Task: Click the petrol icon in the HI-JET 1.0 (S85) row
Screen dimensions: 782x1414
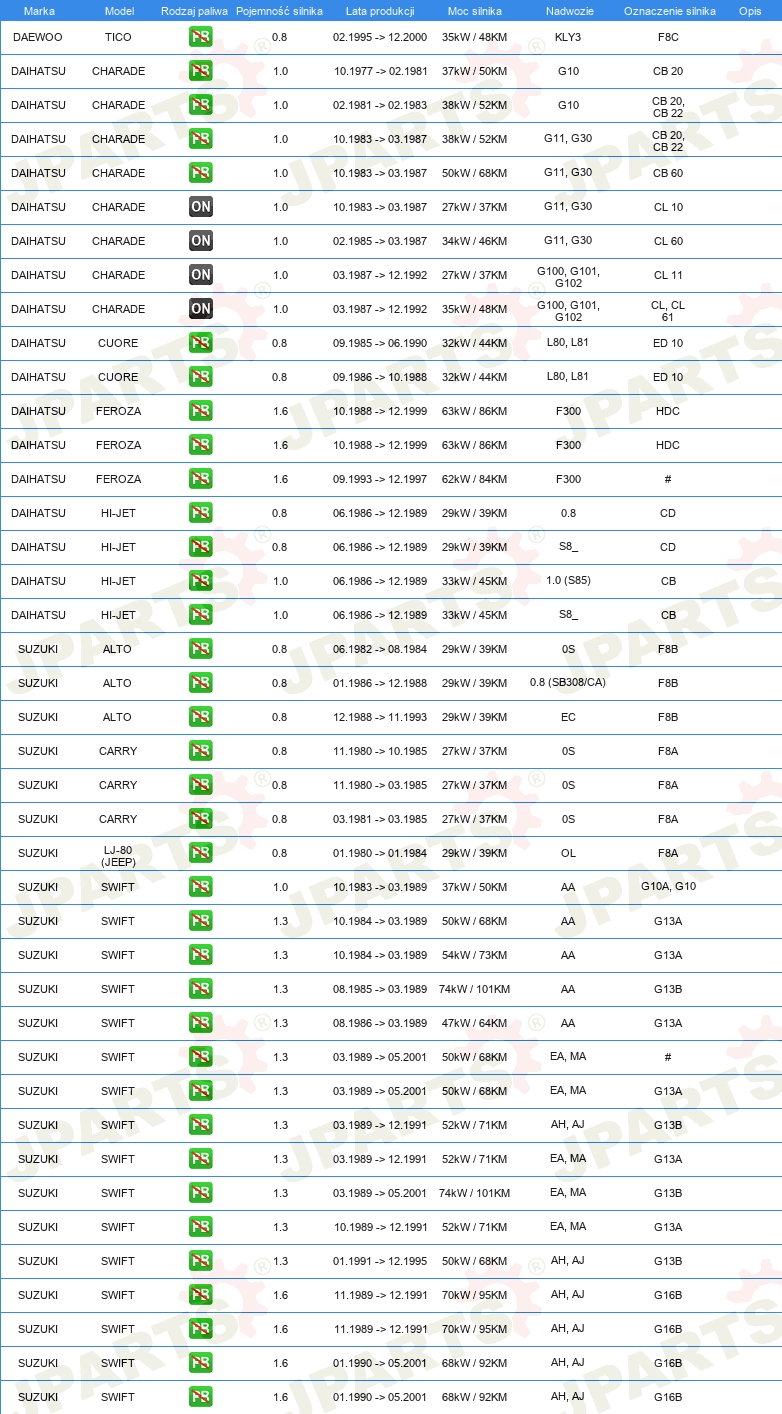Action: [x=200, y=581]
